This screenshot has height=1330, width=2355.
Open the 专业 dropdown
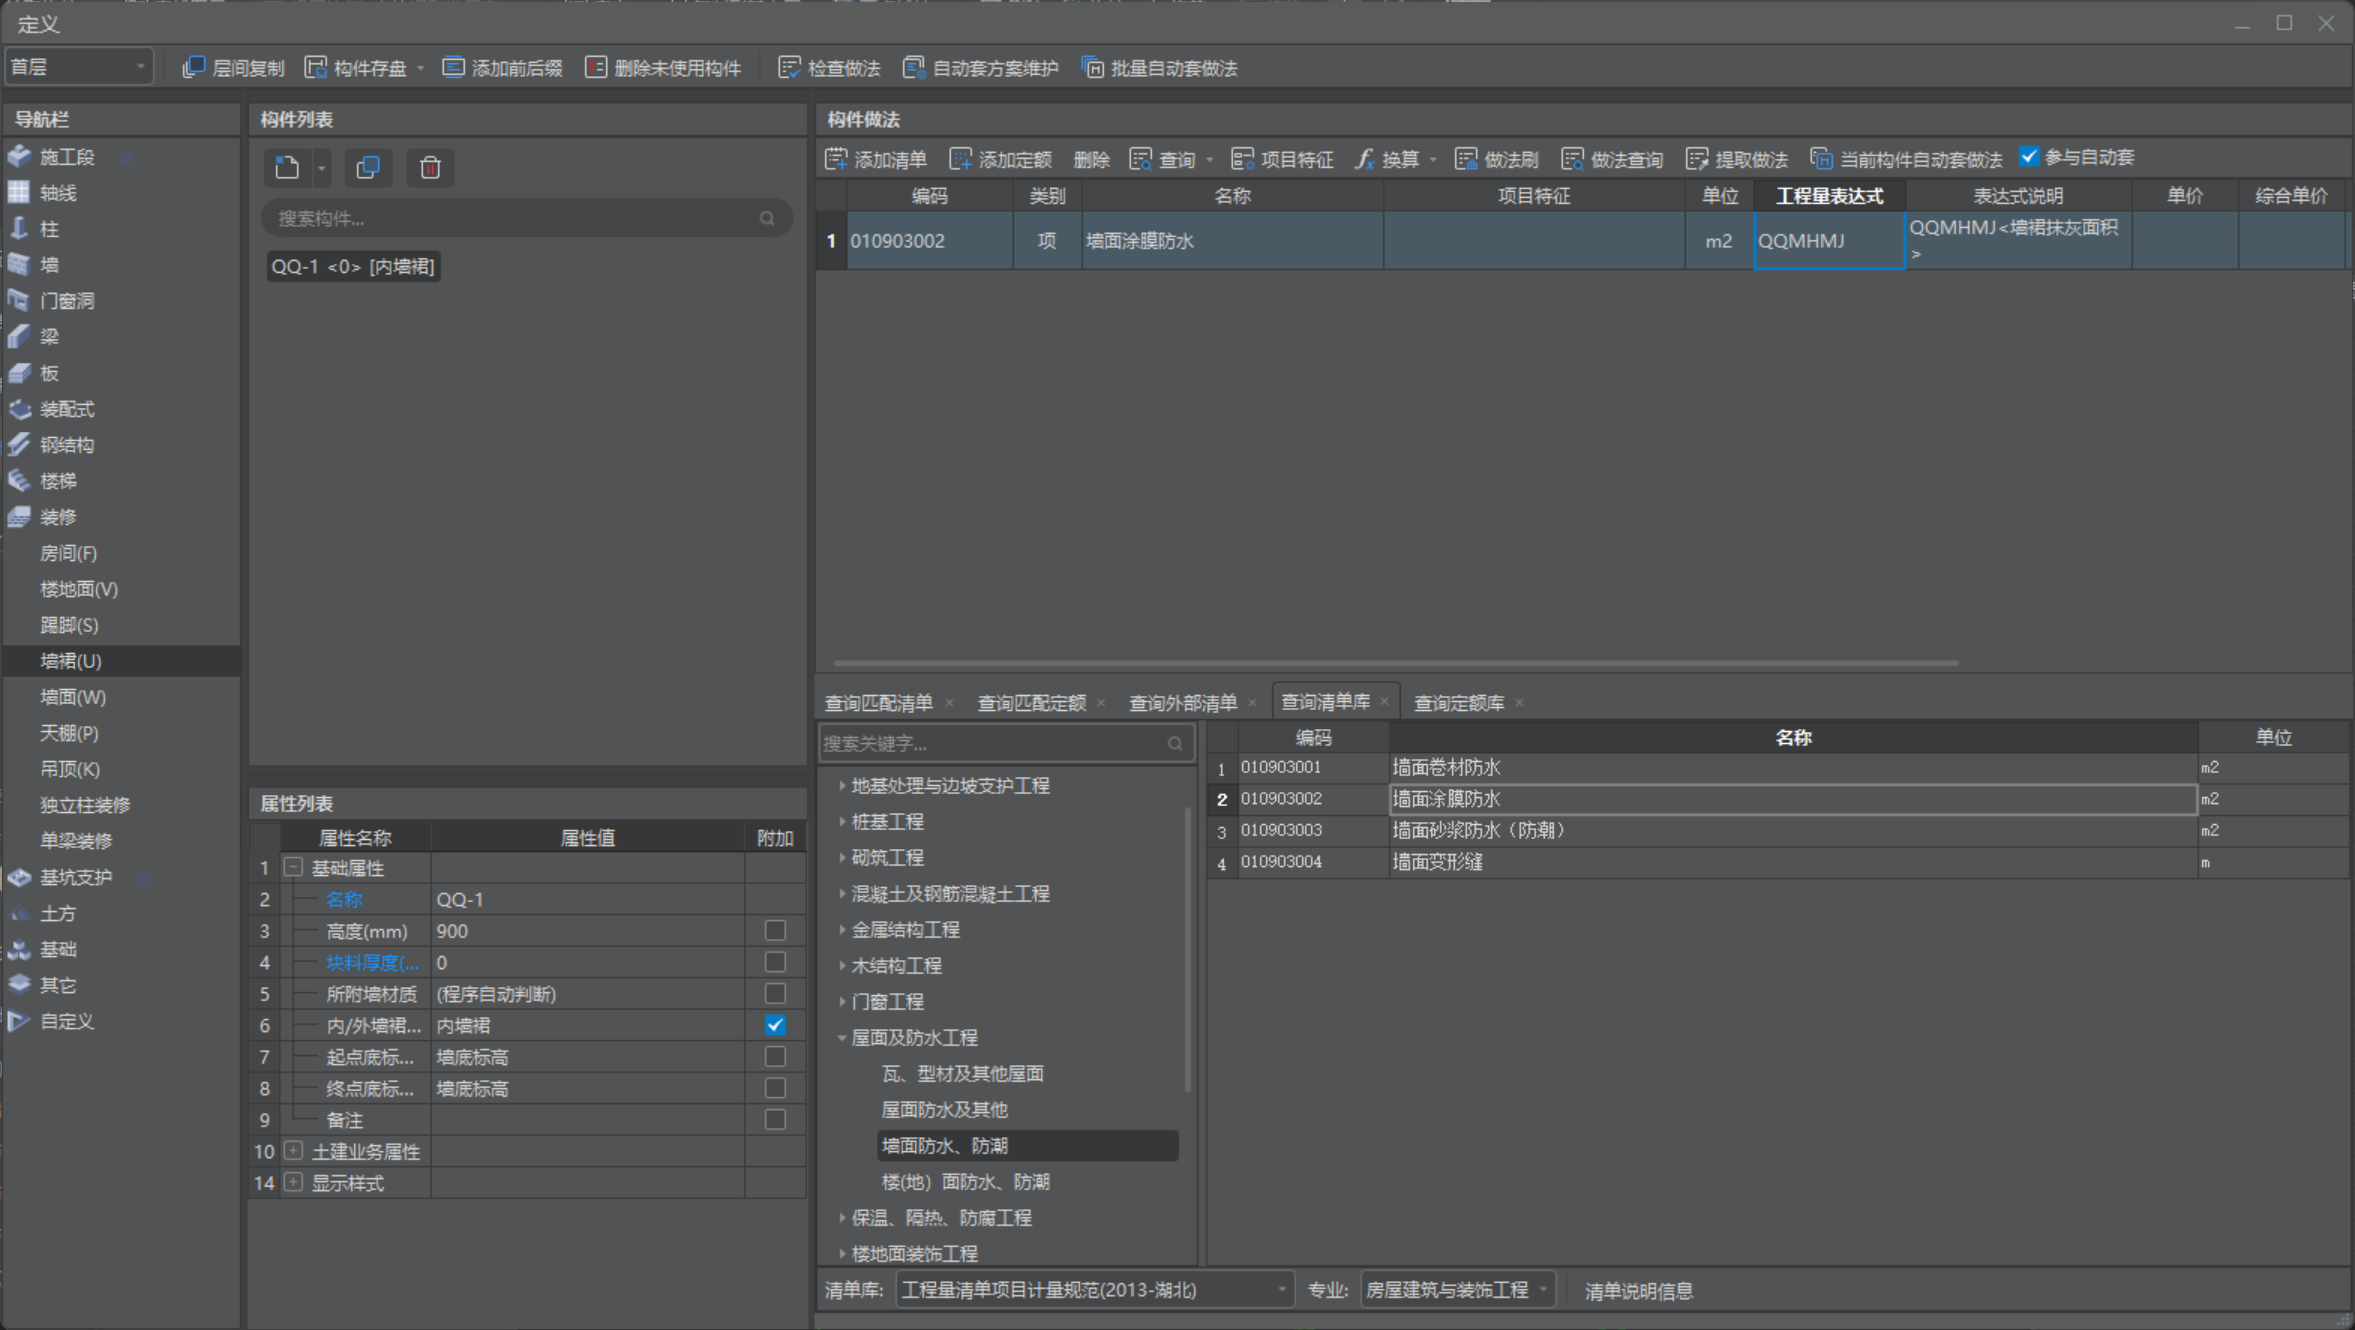click(1456, 1290)
